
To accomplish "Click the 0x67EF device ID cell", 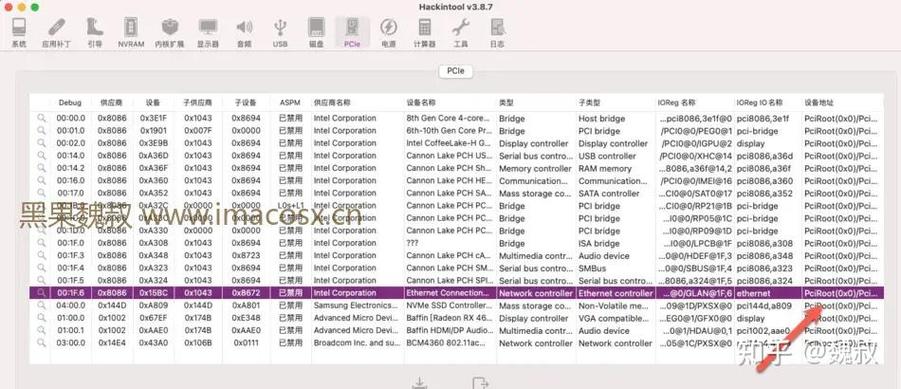I will coord(153,318).
